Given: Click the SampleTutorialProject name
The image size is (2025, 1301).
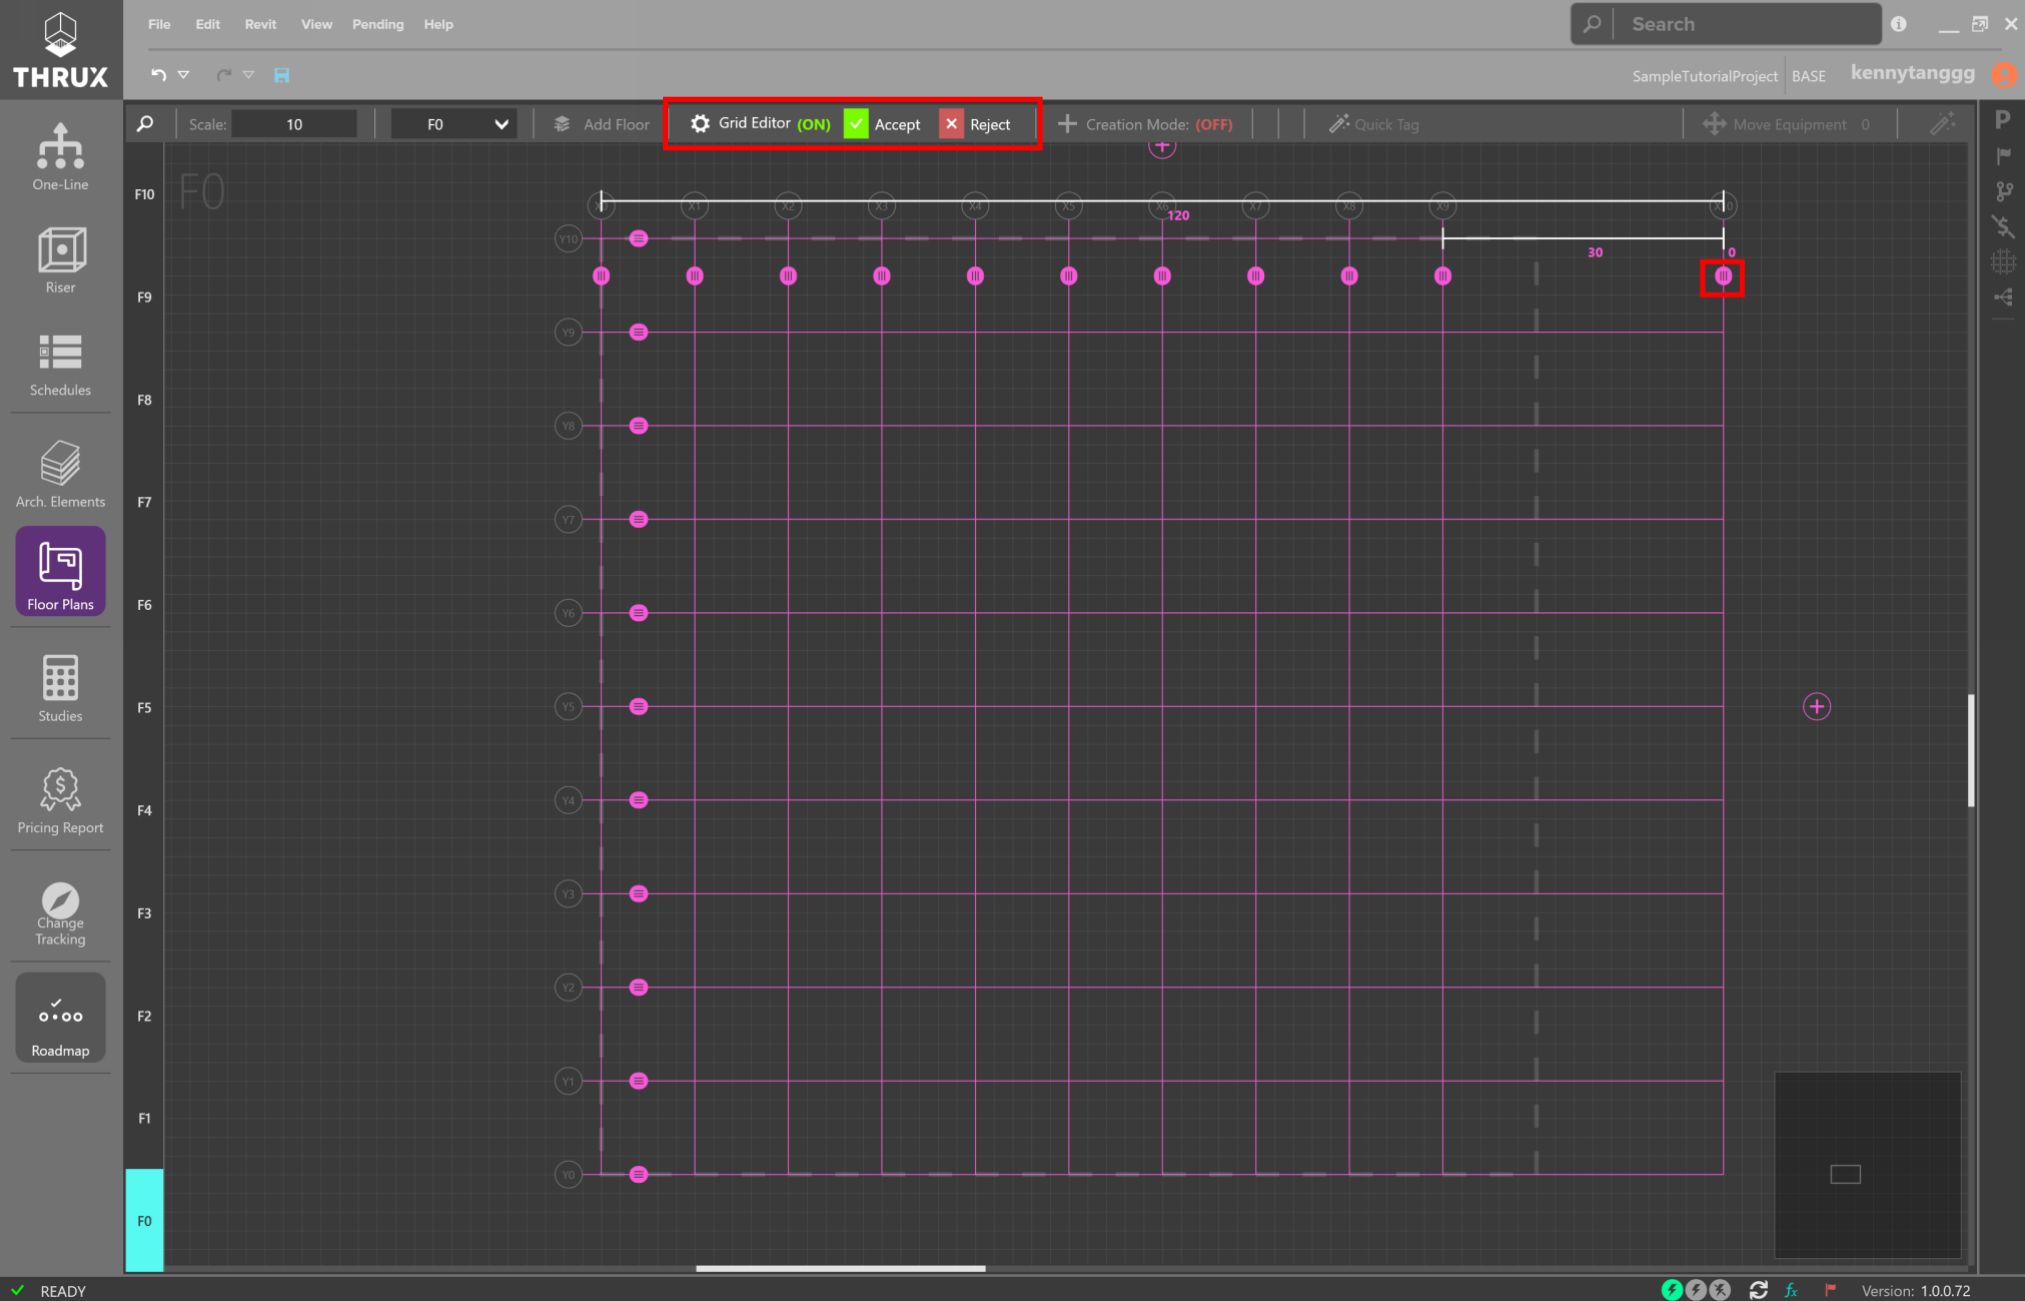Looking at the screenshot, I should (x=1704, y=76).
